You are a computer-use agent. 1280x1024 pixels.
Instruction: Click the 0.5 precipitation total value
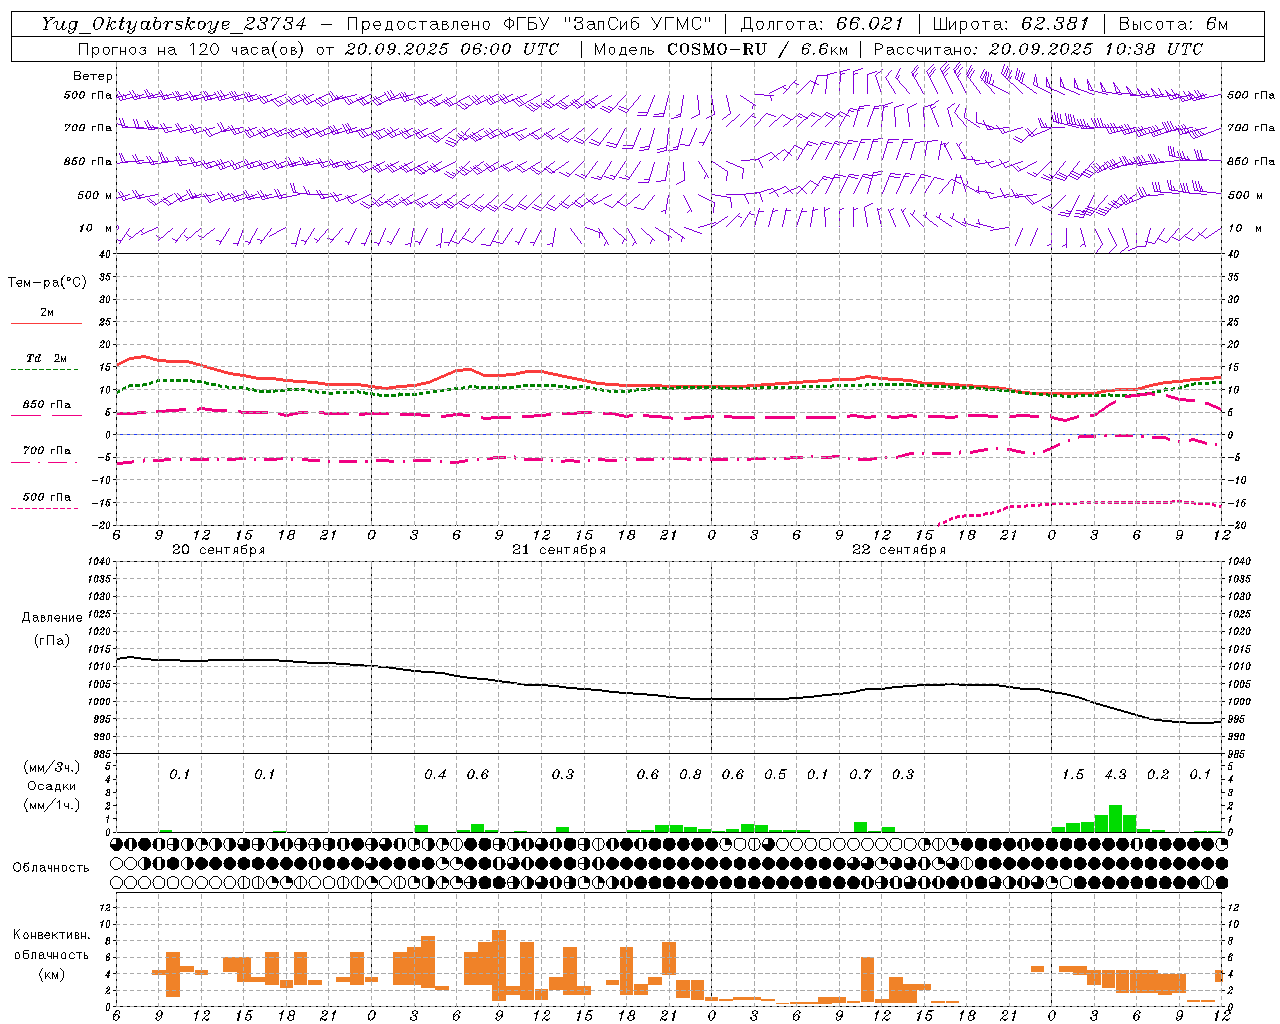coord(775,775)
